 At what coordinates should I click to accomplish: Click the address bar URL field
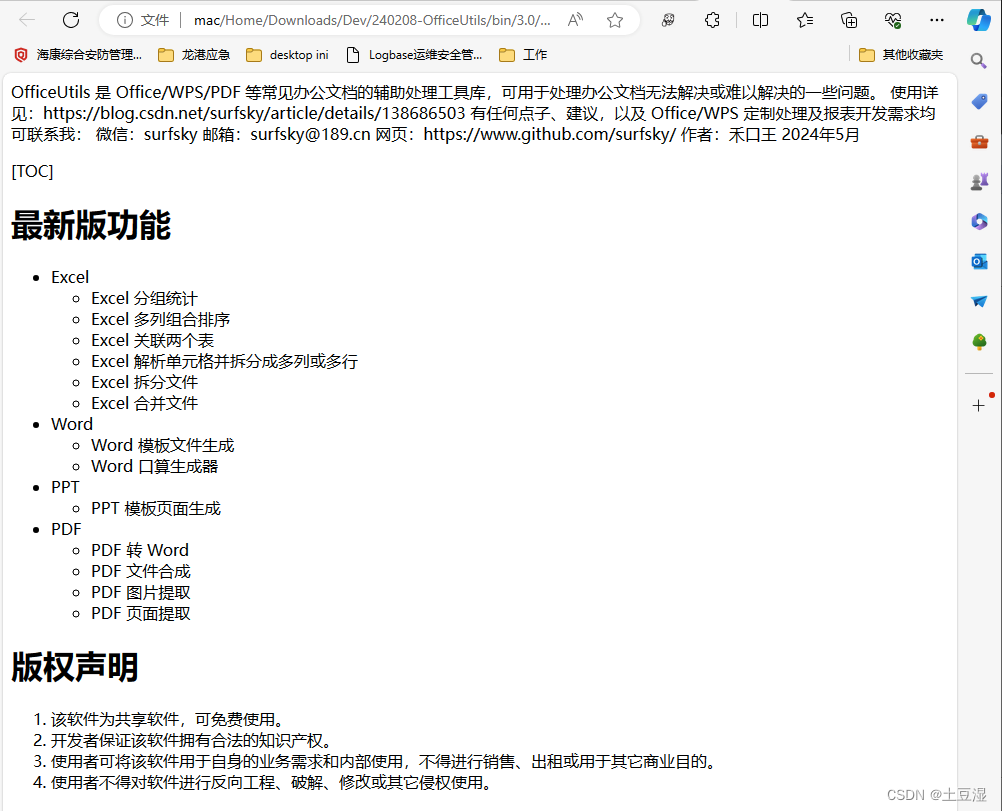(372, 20)
